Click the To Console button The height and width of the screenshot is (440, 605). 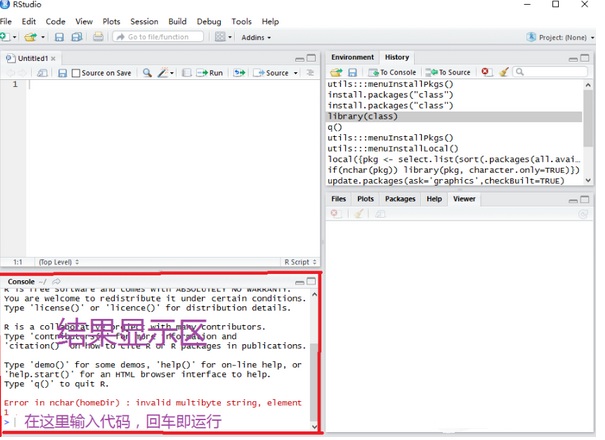click(392, 72)
